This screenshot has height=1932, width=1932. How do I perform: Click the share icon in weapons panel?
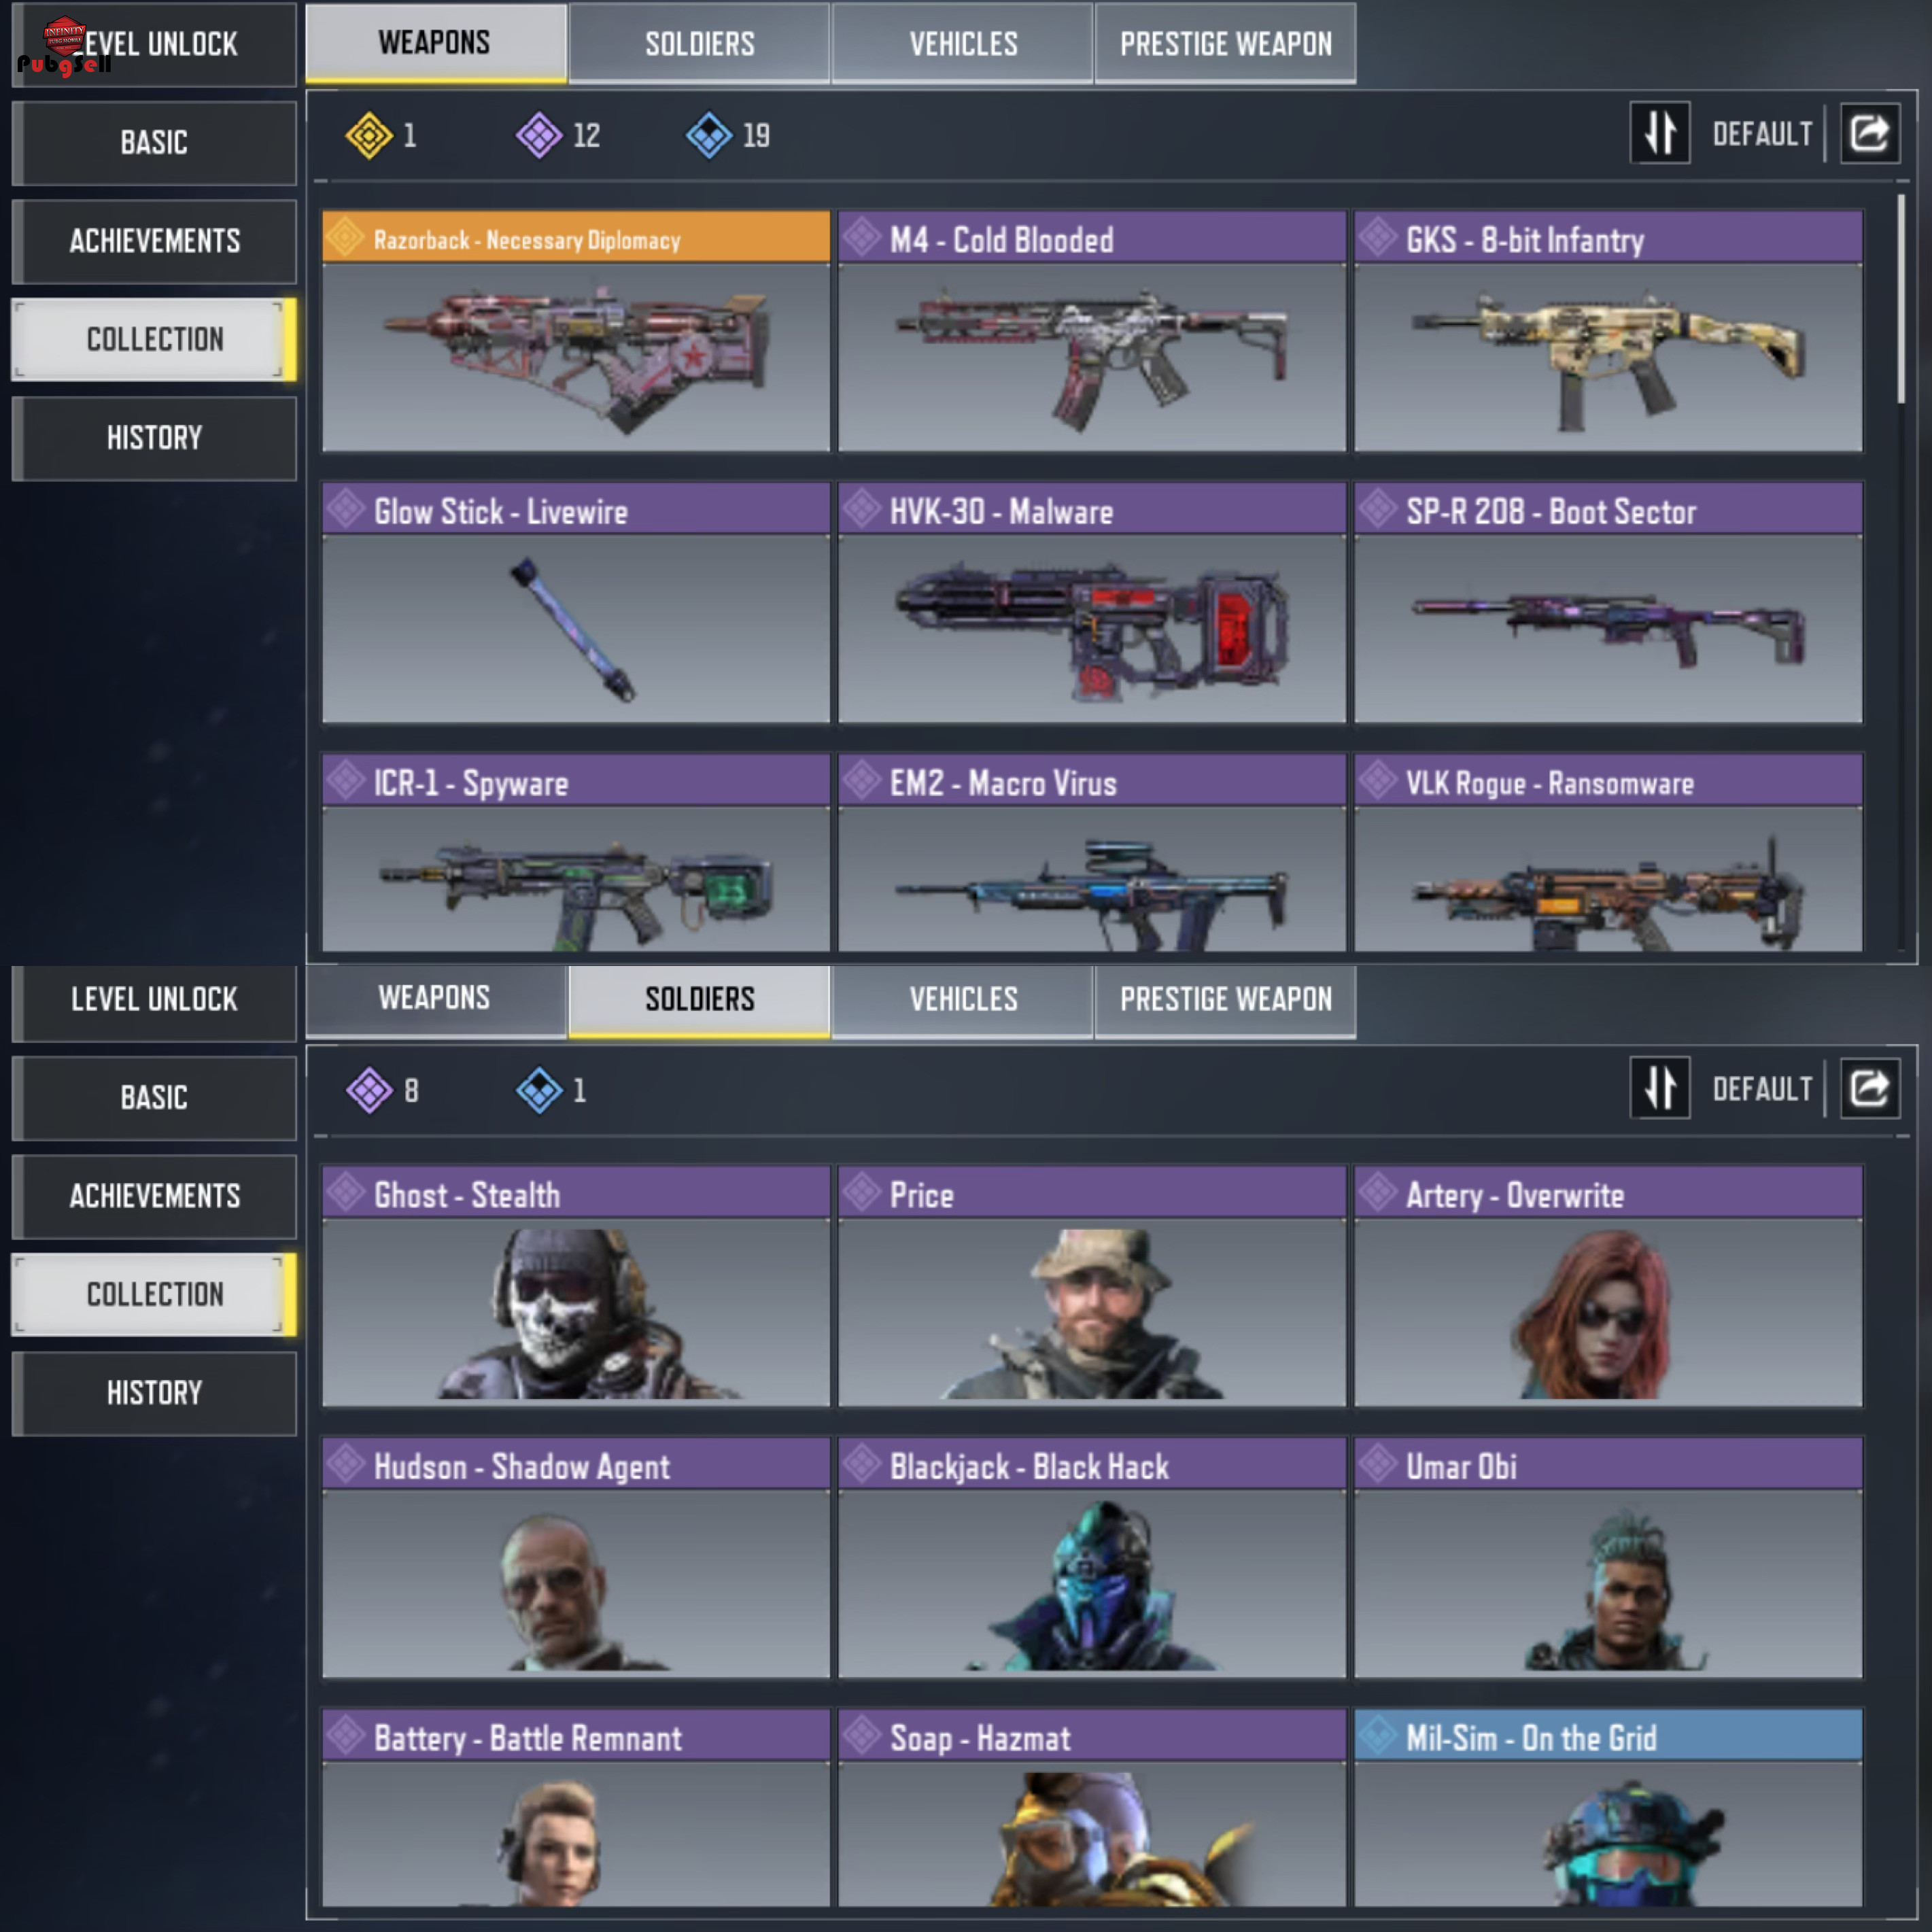point(1870,133)
